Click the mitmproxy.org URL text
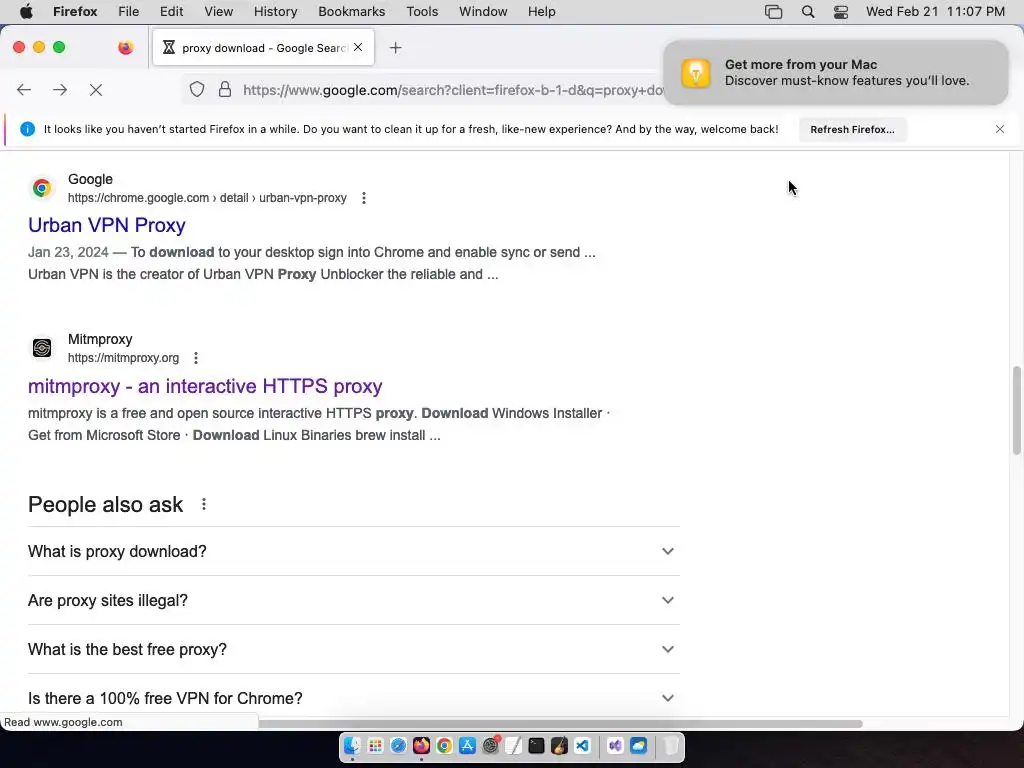The image size is (1024, 768). pos(123,358)
